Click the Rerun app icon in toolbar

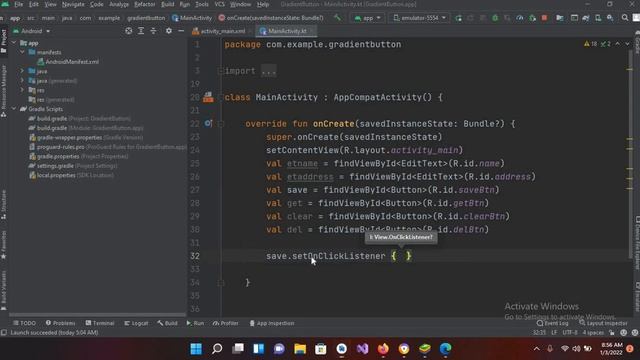point(458,18)
